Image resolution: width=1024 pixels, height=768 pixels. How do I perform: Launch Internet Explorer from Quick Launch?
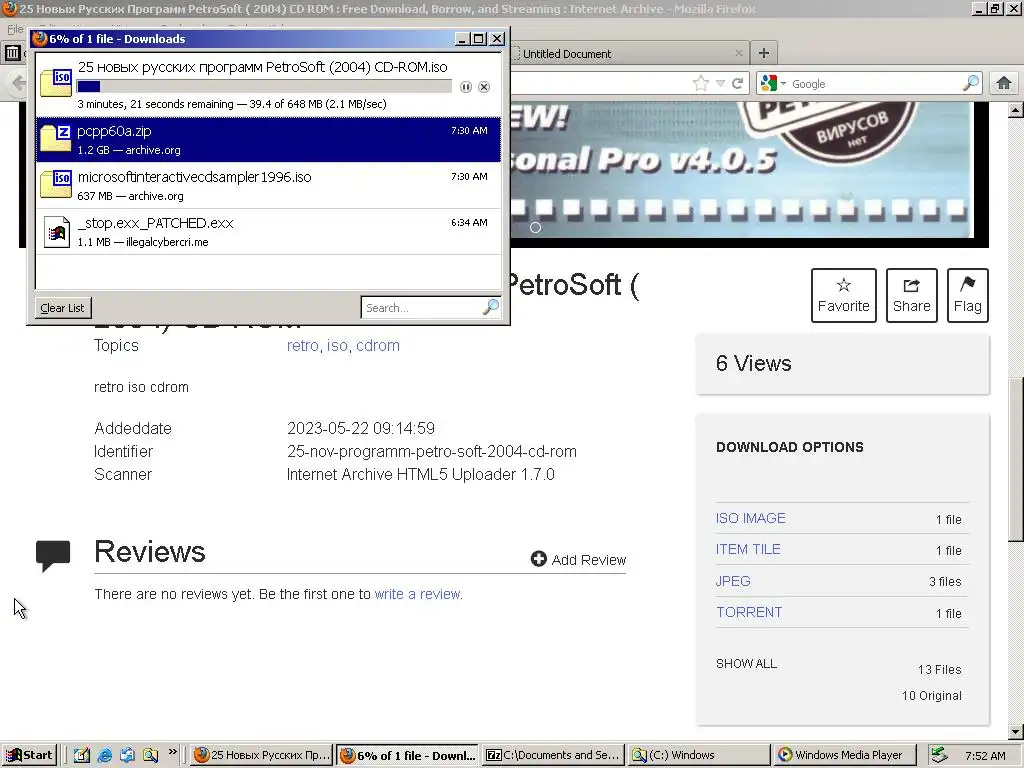click(x=104, y=755)
